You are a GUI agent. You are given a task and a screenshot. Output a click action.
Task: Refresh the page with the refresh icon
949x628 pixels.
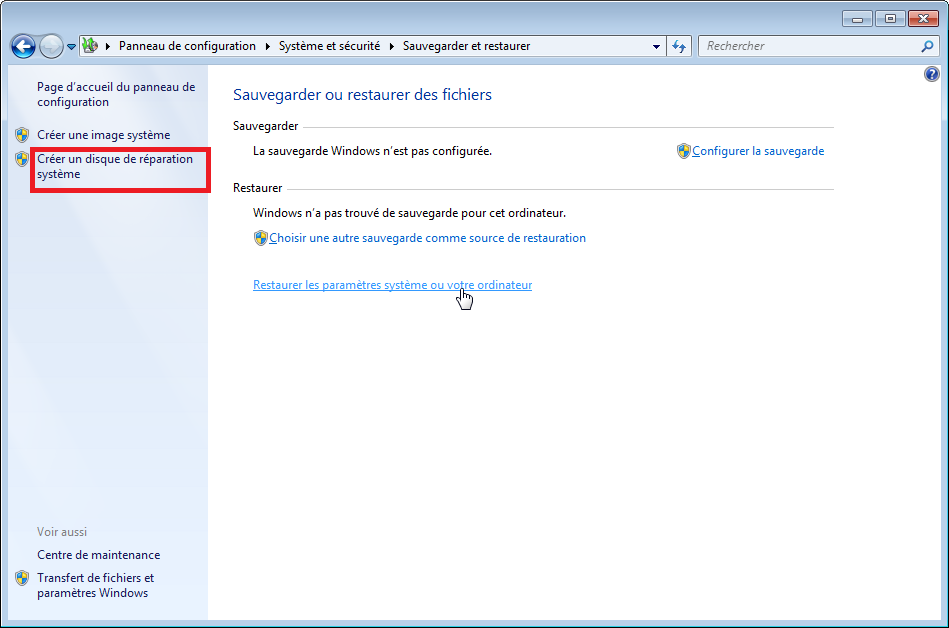point(679,46)
